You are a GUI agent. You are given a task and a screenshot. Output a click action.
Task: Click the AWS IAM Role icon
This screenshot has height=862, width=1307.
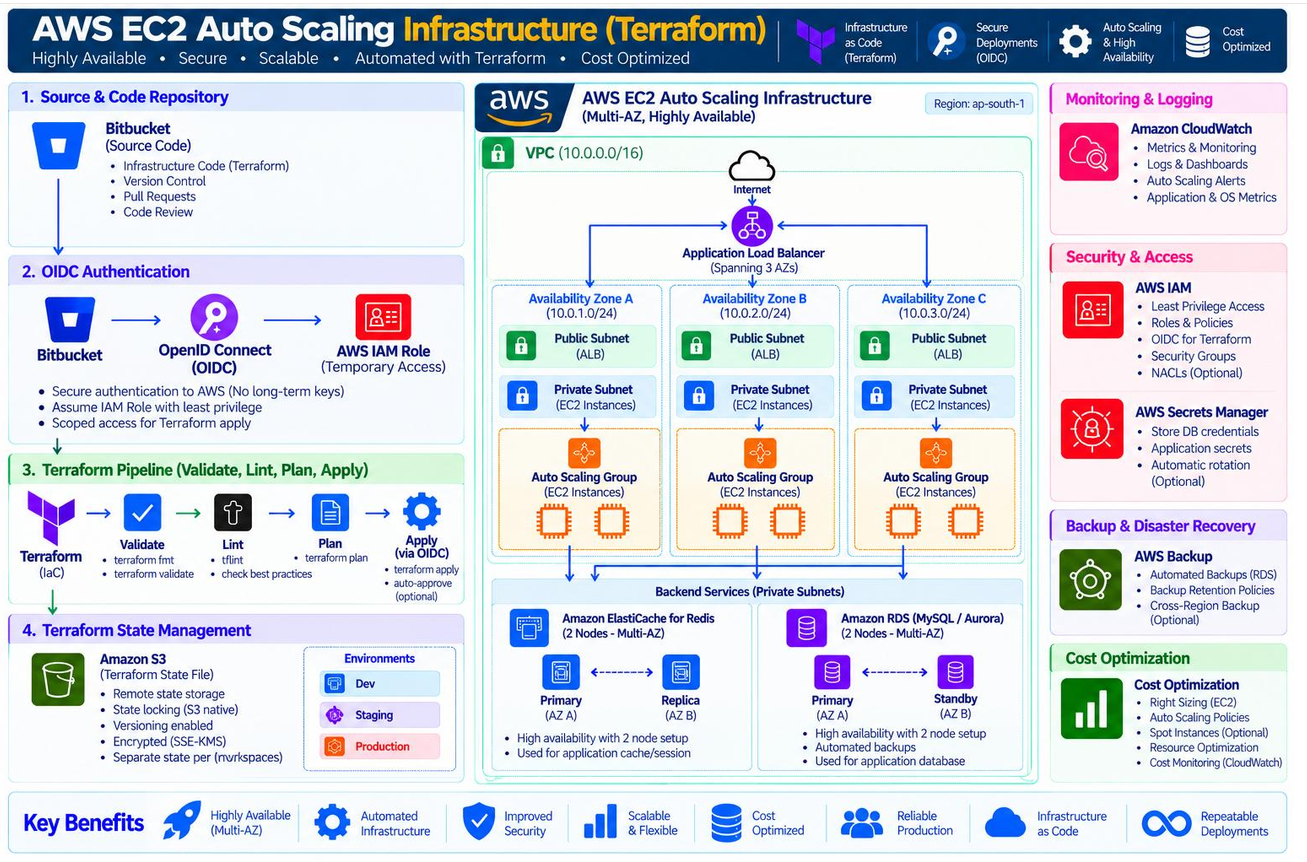(x=383, y=318)
